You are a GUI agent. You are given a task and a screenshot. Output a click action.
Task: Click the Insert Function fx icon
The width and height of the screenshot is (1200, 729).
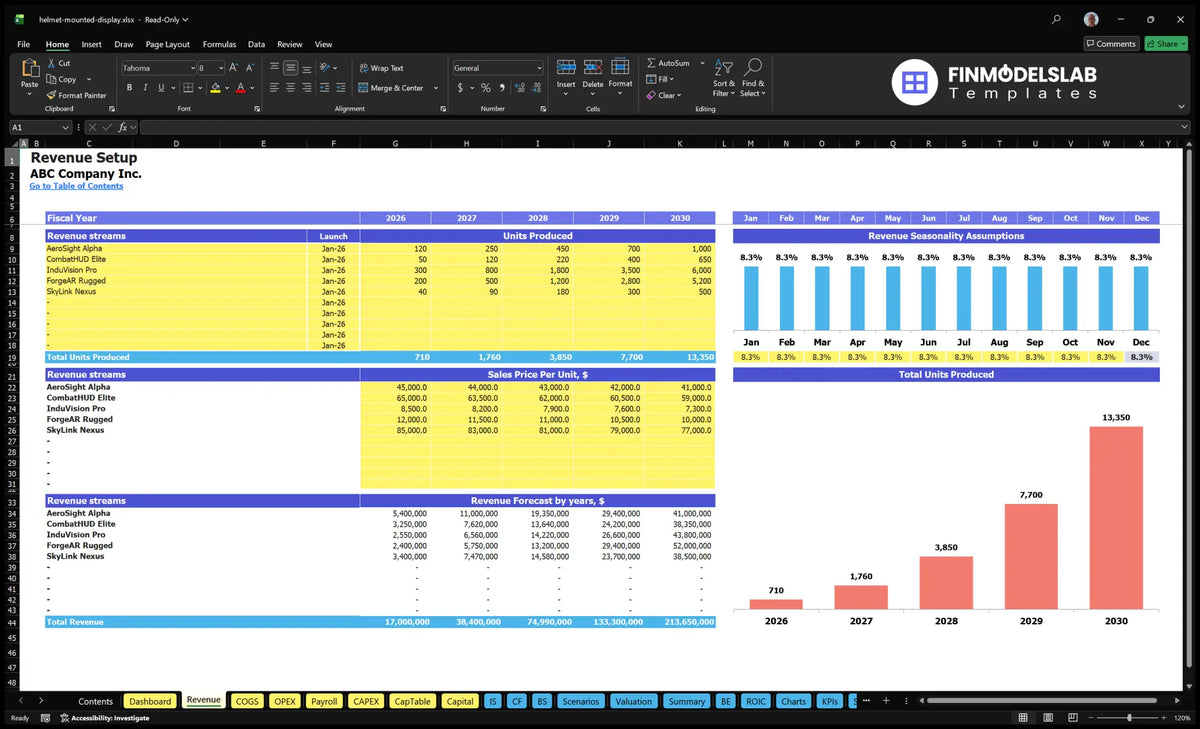[122, 127]
